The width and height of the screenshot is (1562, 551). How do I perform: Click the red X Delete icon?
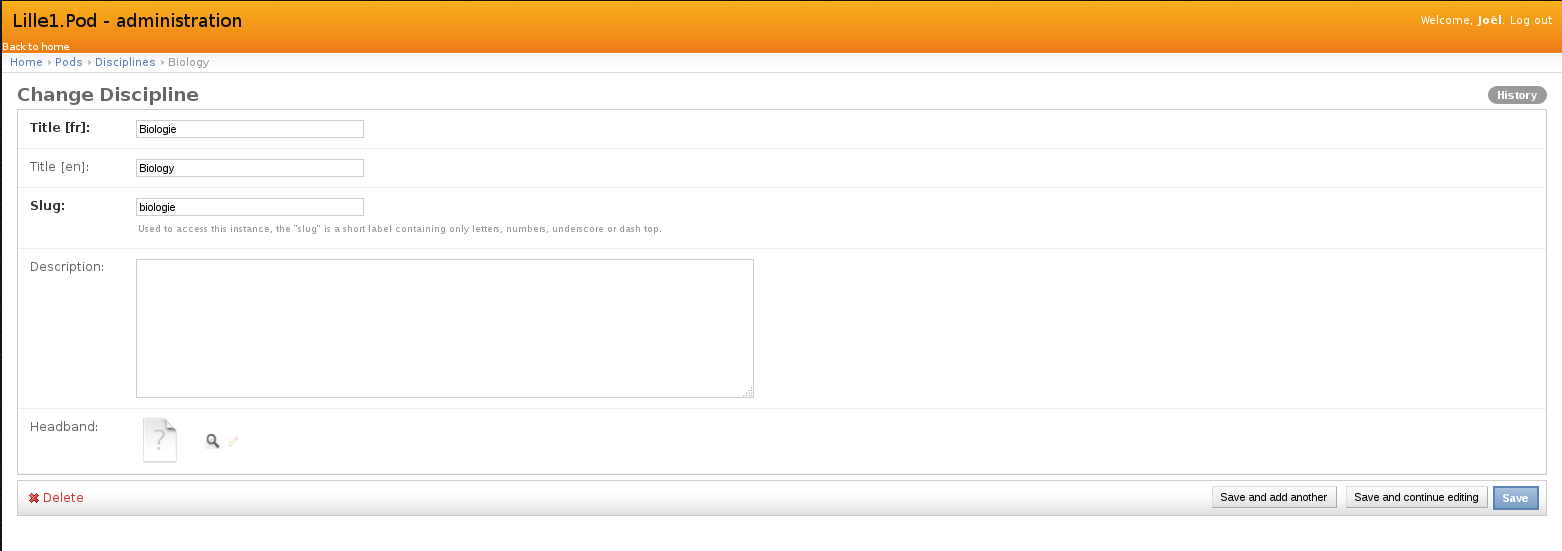coord(33,498)
